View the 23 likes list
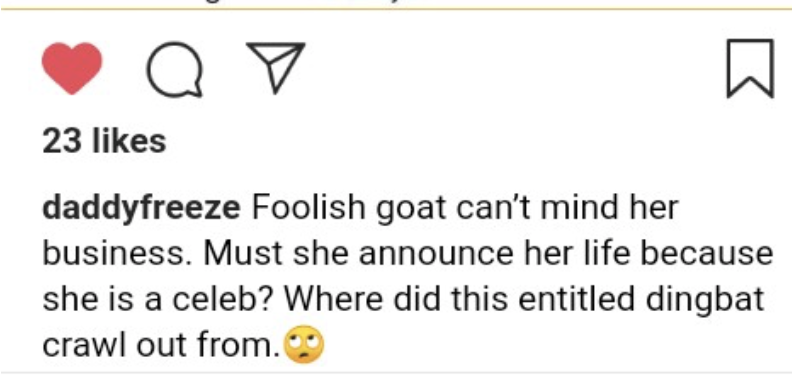 pos(104,141)
